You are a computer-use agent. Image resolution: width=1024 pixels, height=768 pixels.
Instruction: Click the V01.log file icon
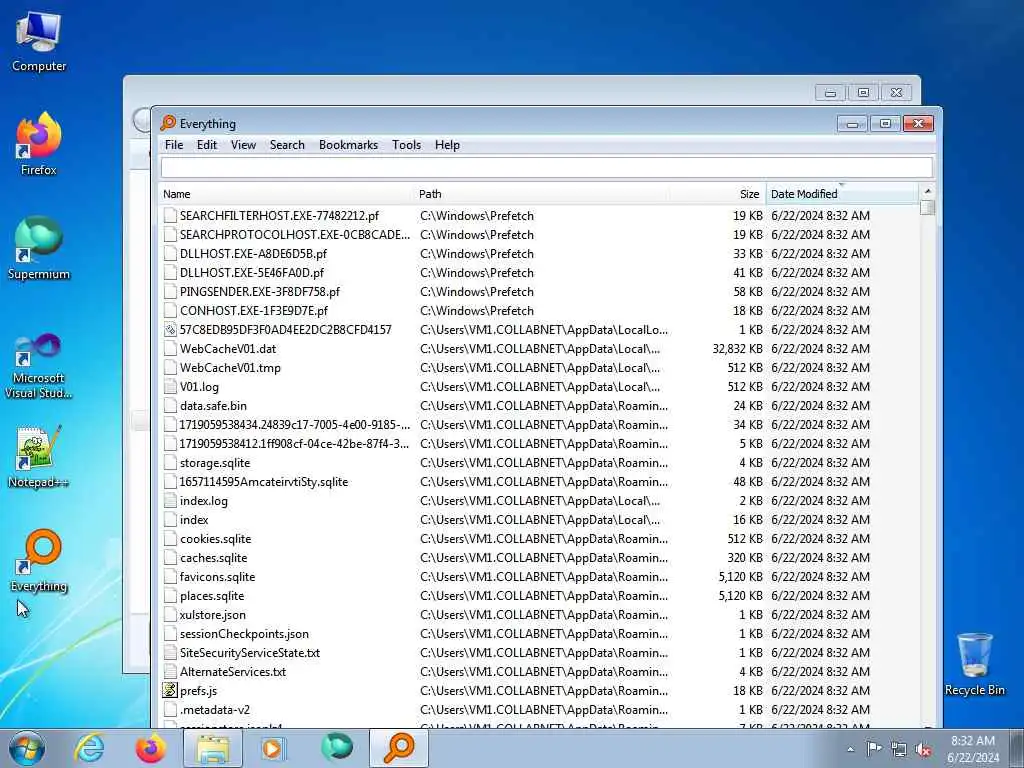[170, 387]
